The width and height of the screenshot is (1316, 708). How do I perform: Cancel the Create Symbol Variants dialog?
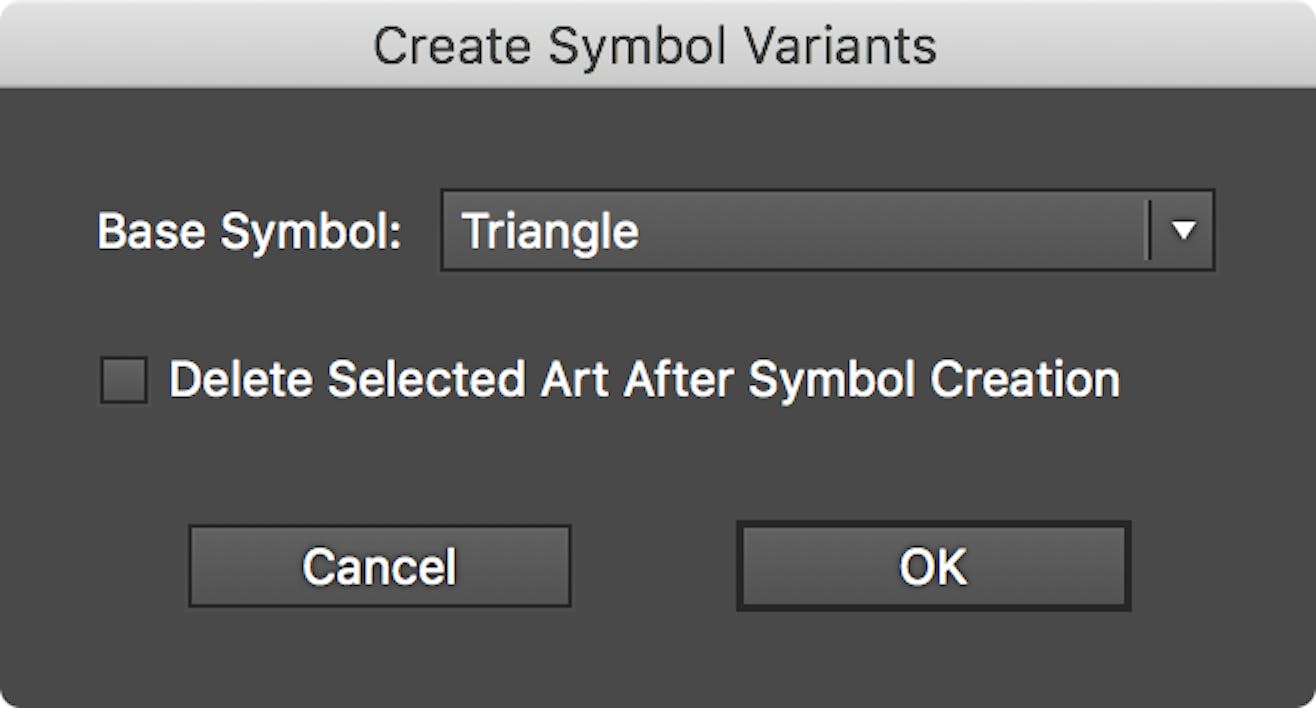[x=380, y=565]
